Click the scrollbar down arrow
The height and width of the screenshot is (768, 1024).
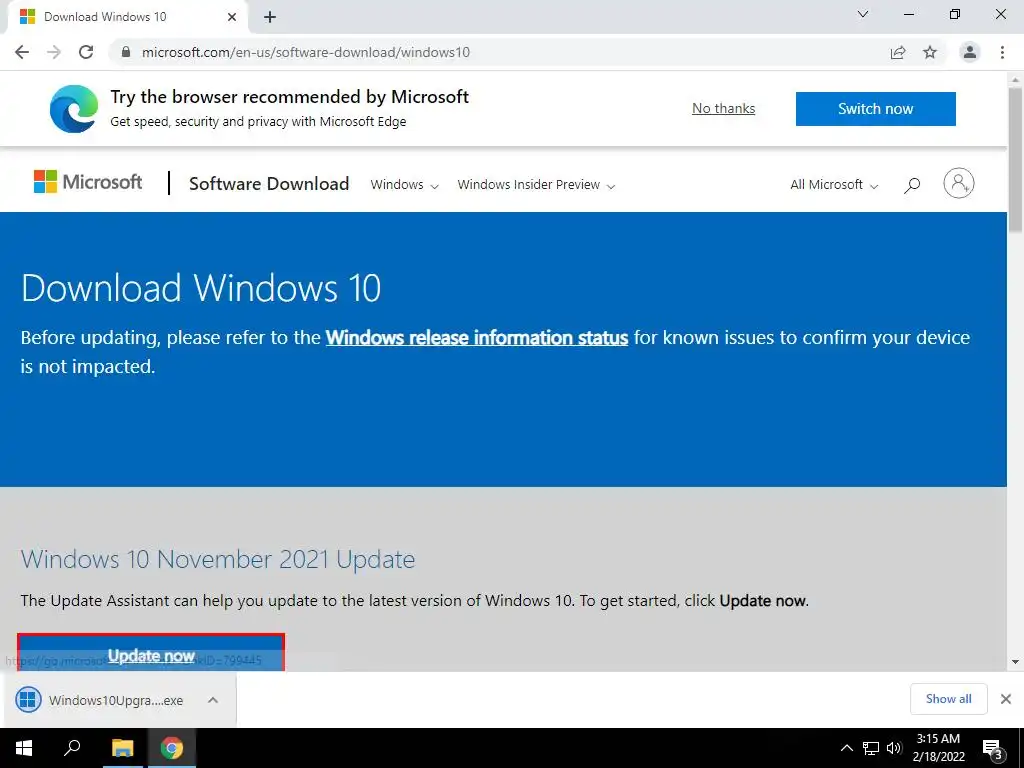coord(1016,662)
